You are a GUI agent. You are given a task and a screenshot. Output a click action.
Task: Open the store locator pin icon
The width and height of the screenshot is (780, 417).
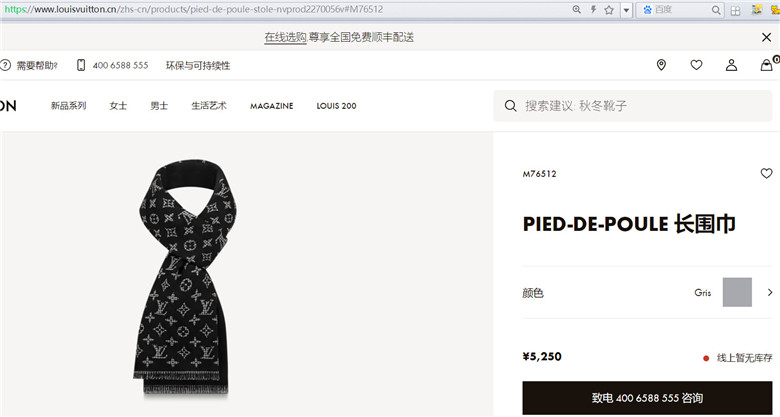(x=661, y=65)
